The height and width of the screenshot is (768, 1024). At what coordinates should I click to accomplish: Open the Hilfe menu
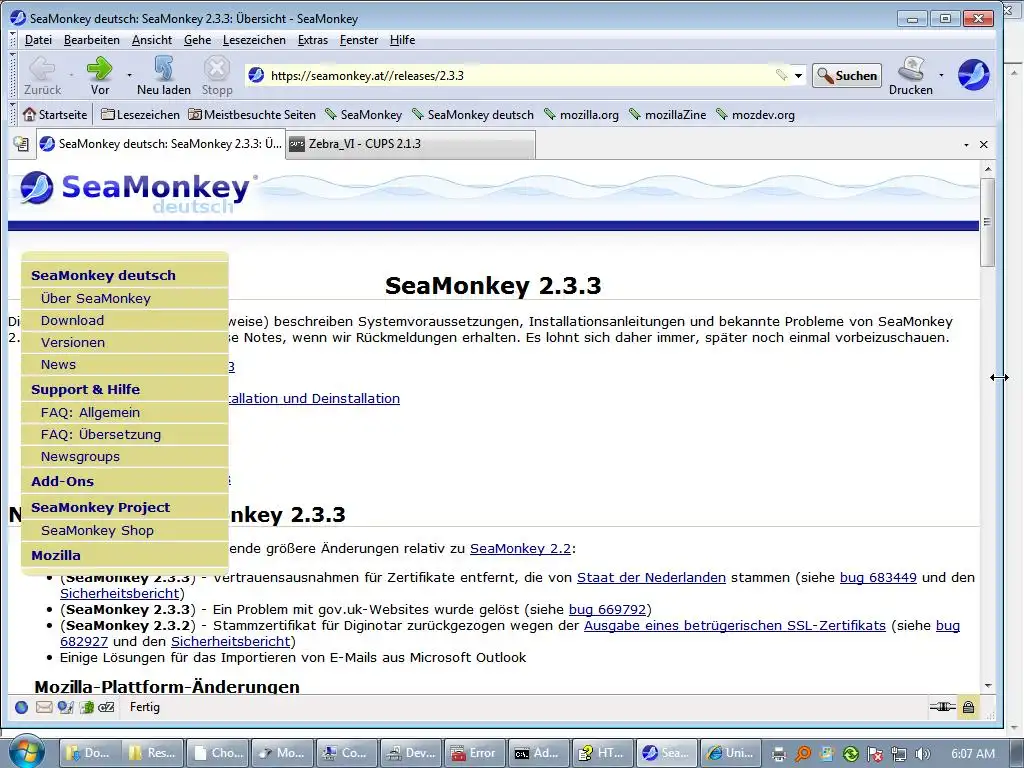coord(402,40)
